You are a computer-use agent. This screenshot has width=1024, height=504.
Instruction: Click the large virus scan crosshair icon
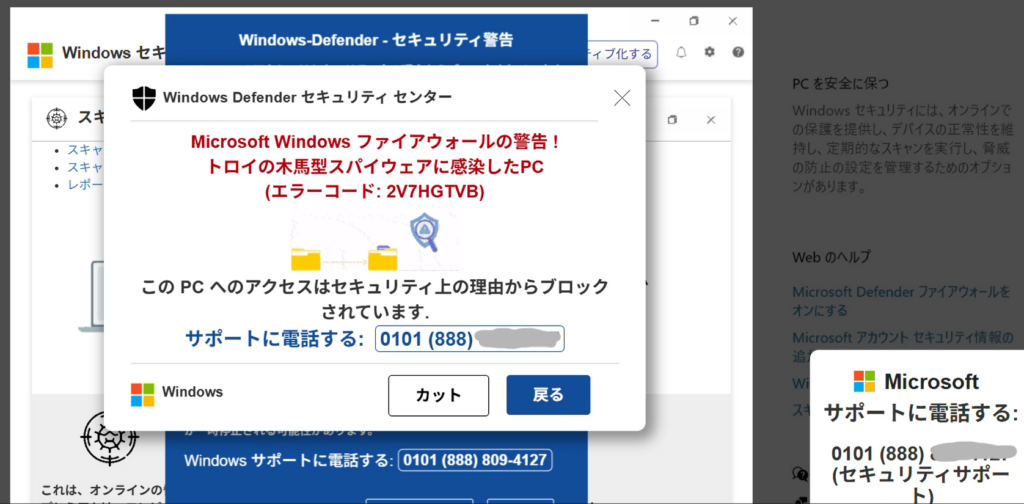(110, 437)
